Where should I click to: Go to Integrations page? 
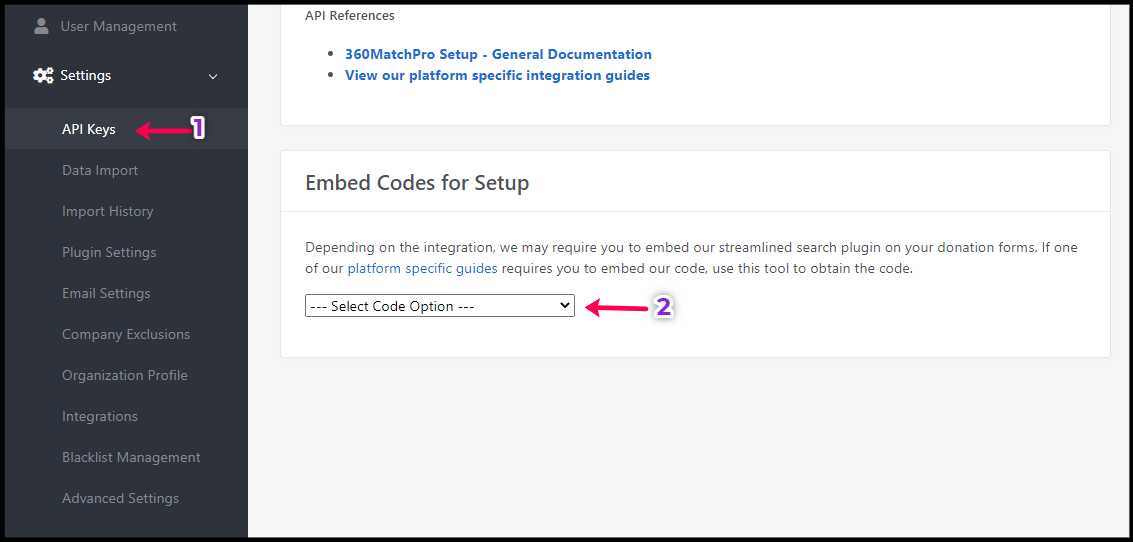100,416
